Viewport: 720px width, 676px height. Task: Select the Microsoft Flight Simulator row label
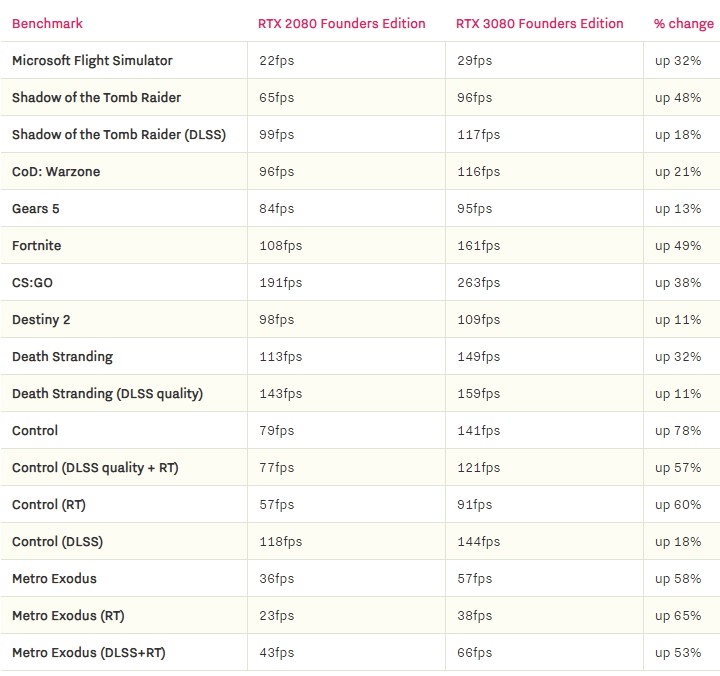(92, 61)
